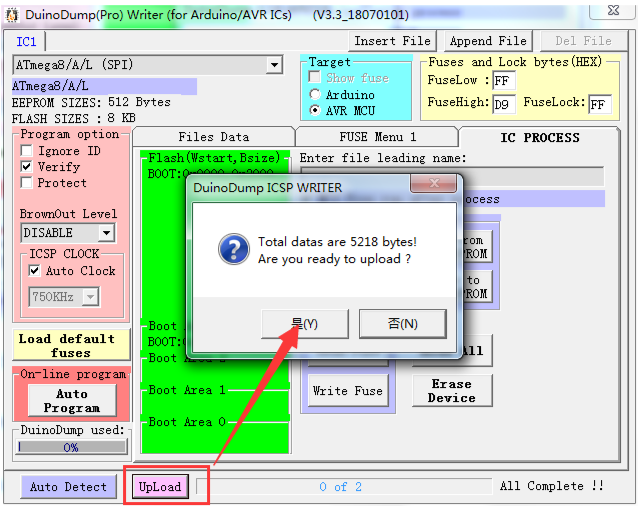This screenshot has width=642, height=506.
Task: Click Append File button
Action: click(488, 41)
